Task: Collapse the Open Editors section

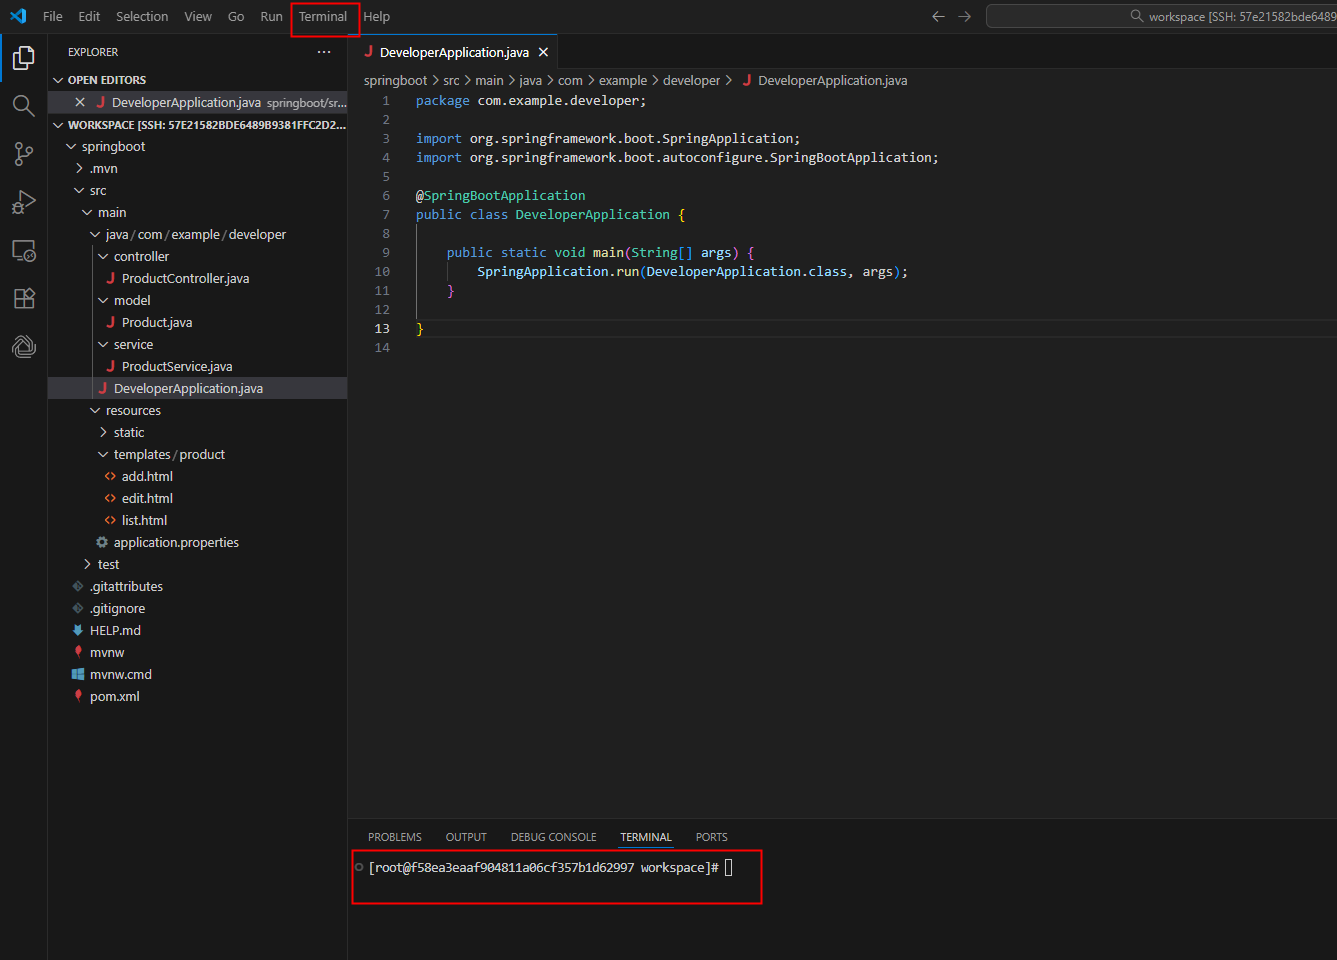Action: 106,80
